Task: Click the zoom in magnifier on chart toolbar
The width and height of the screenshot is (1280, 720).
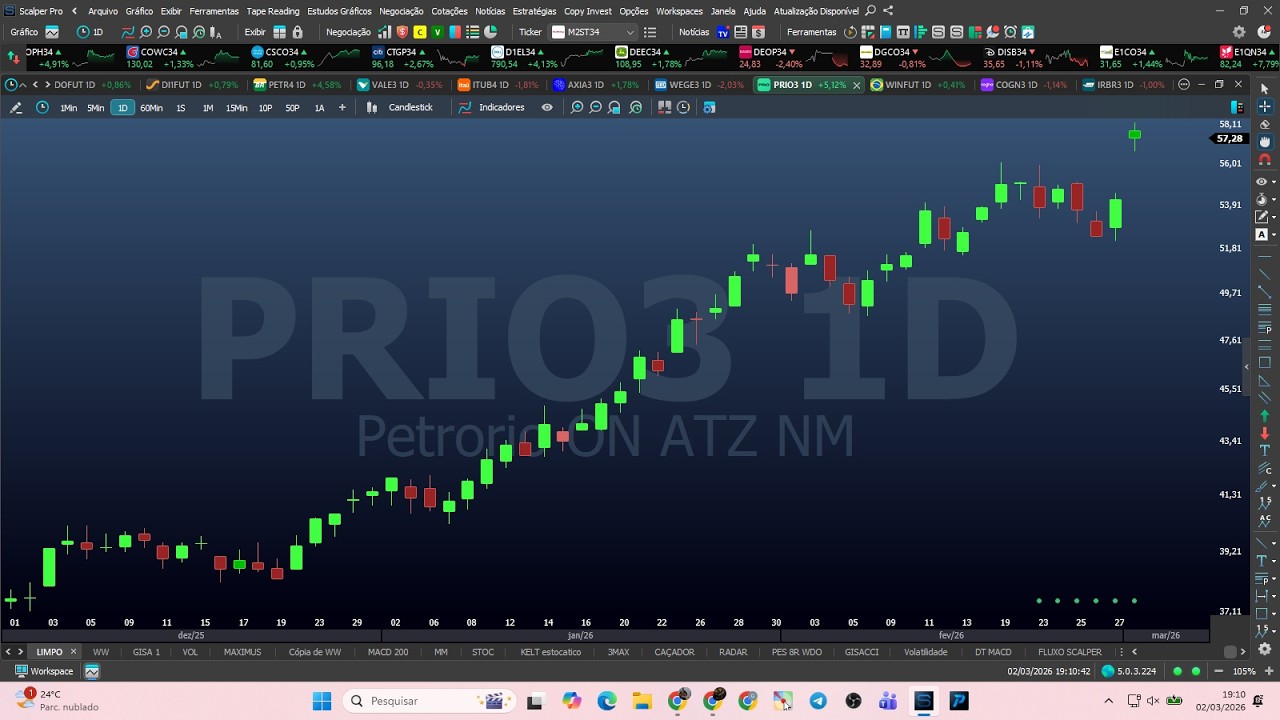Action: [x=577, y=107]
